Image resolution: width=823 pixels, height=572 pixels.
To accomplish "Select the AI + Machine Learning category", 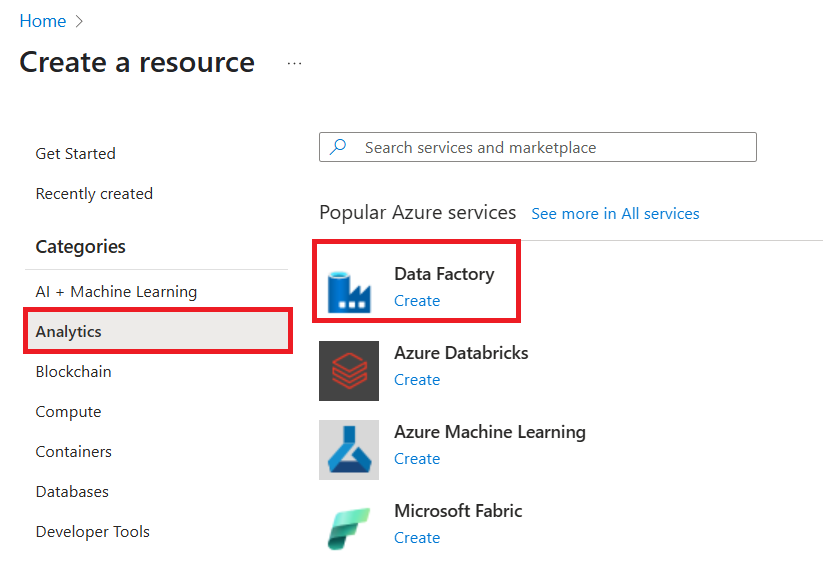I will coord(116,291).
